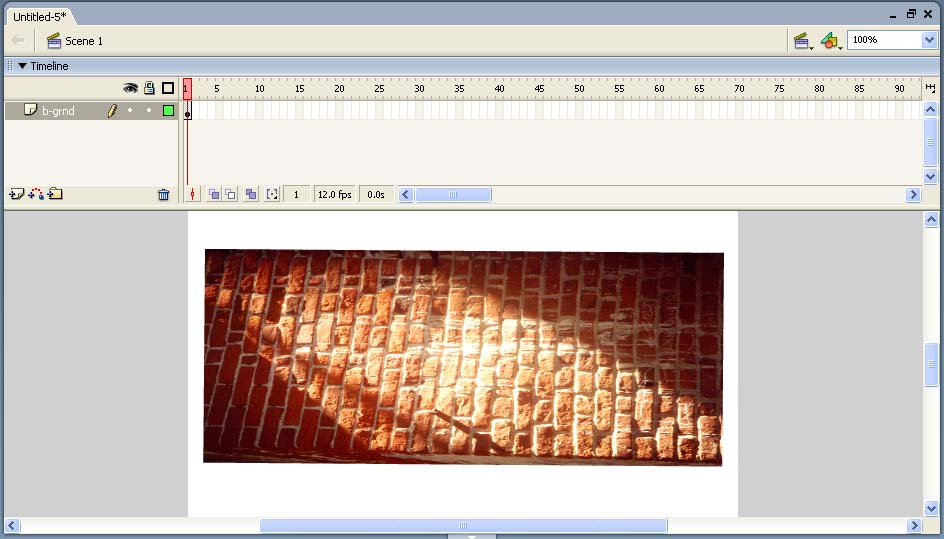Toggle the b-grnd layer green outline square

tap(168, 111)
